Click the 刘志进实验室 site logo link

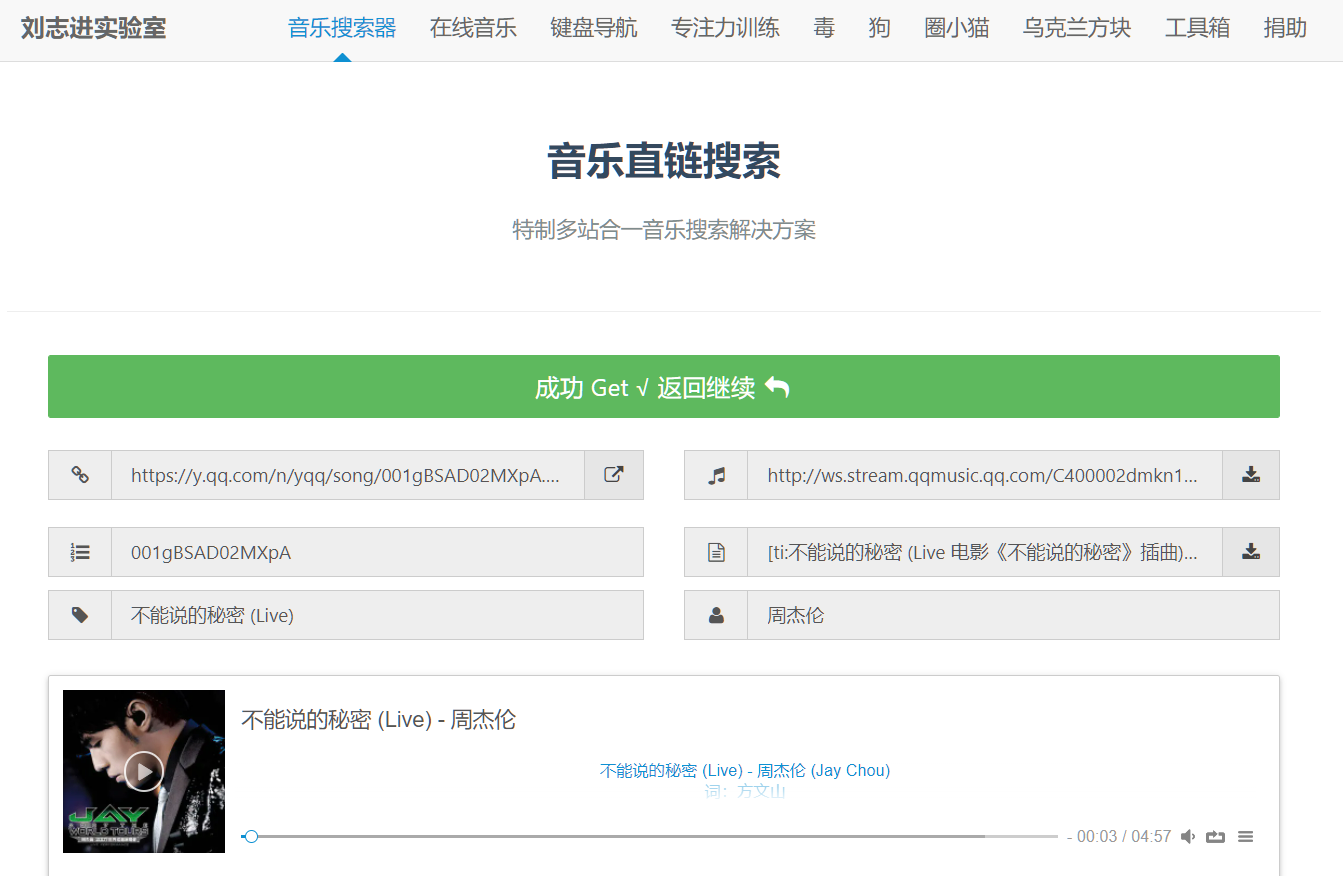coord(93,28)
